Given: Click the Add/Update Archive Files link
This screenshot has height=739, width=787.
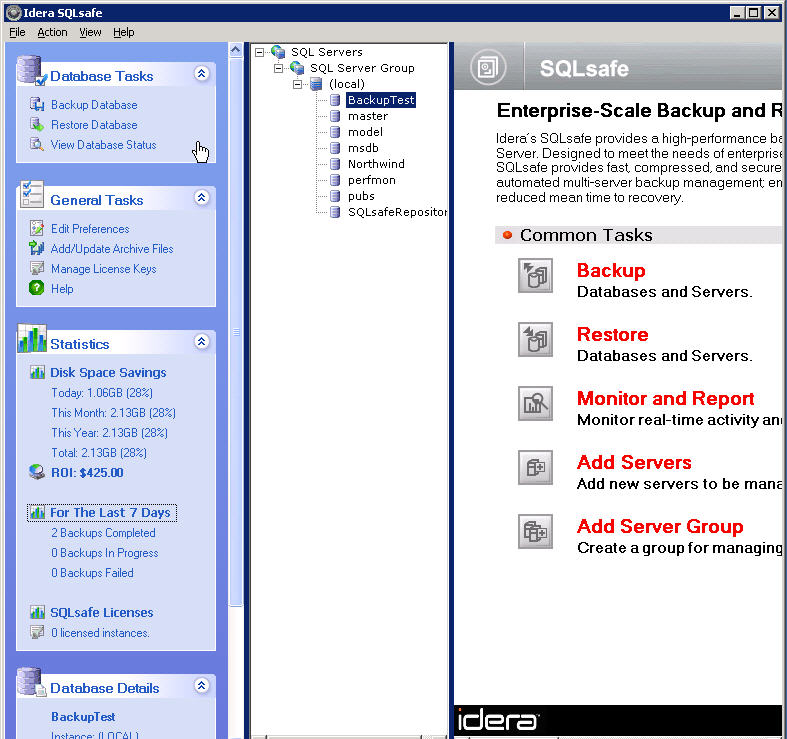Looking at the screenshot, I should (112, 249).
